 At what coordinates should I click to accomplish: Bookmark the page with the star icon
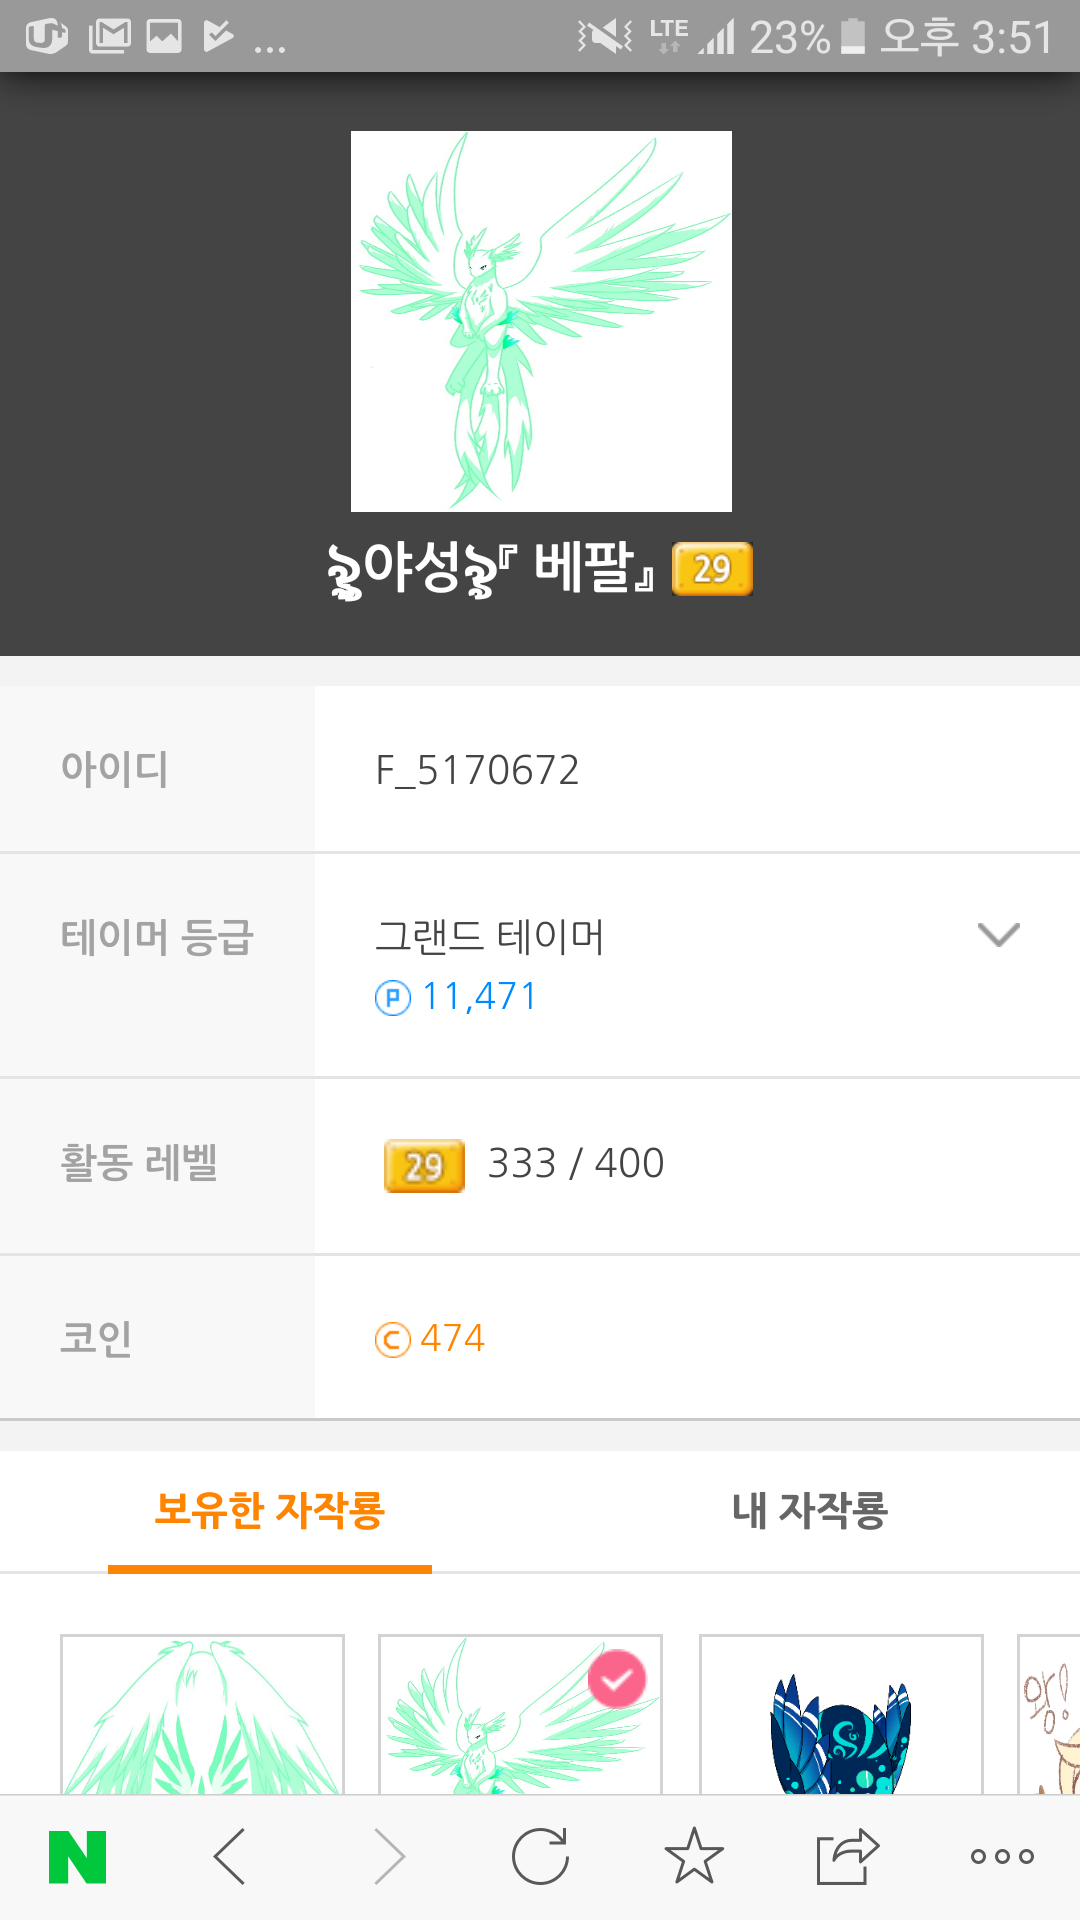(694, 1857)
